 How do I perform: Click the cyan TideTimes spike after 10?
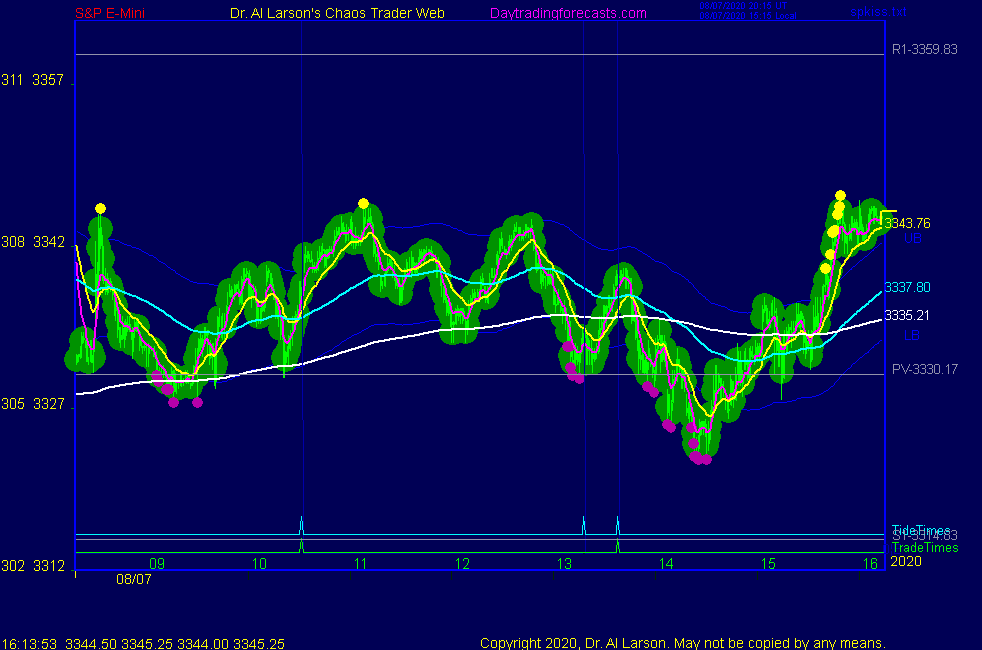(x=301, y=526)
